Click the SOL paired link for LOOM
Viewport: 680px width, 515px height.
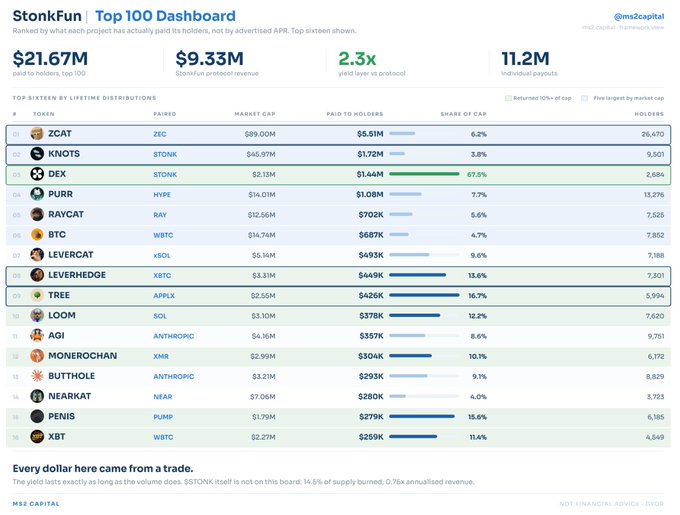(x=160, y=316)
